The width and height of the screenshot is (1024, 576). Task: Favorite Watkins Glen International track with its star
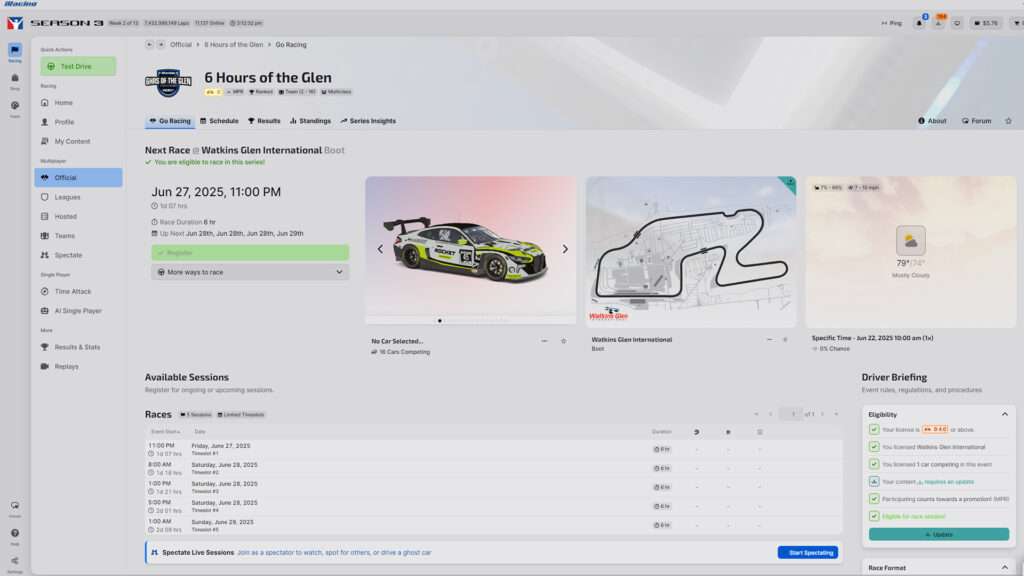[x=785, y=340]
